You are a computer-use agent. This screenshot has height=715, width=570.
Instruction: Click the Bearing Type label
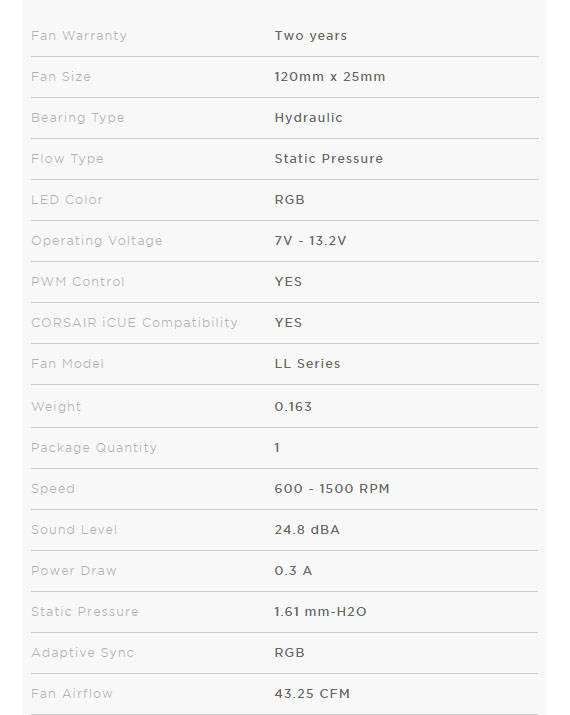click(78, 118)
